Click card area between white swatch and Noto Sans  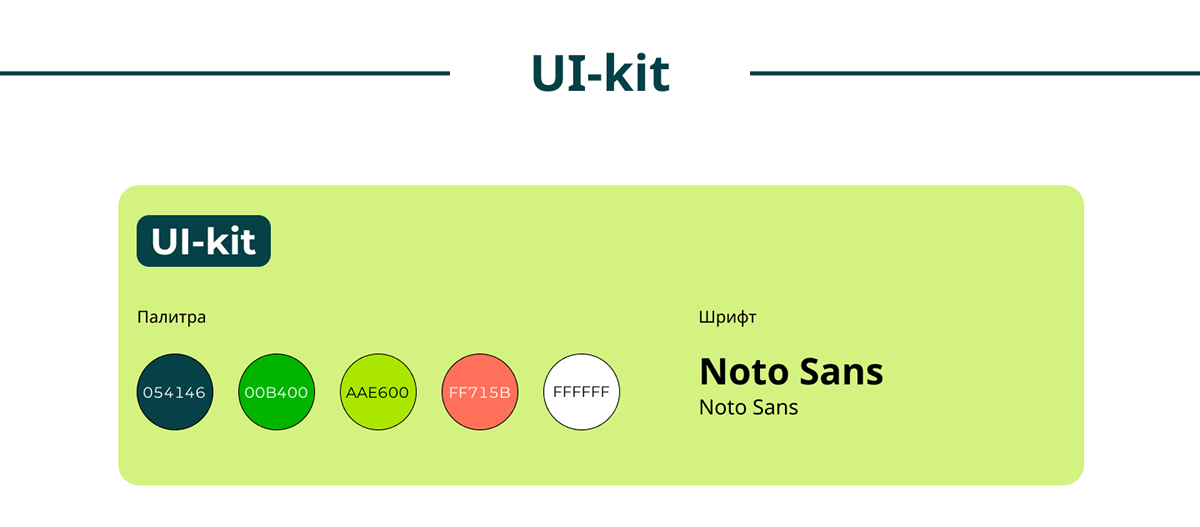pos(660,392)
